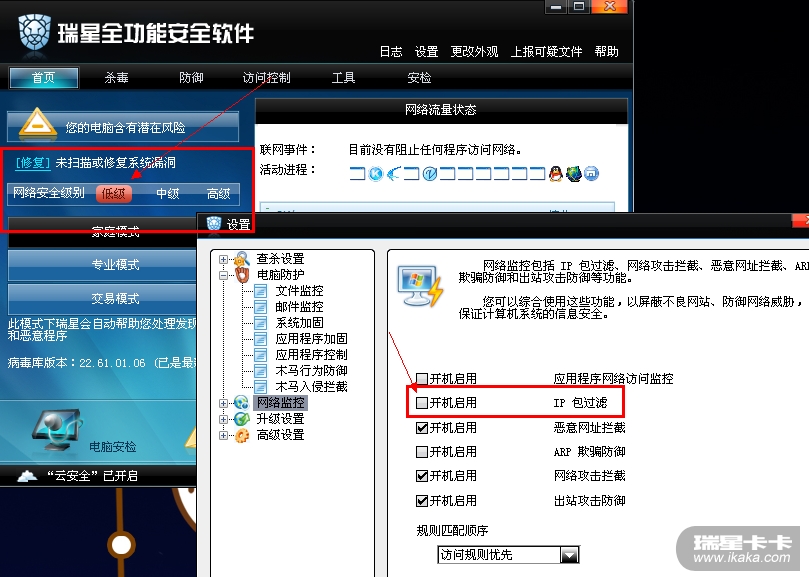Select 应用程序加固 in settings tree
Image resolution: width=809 pixels, height=577 pixels.
(311, 339)
